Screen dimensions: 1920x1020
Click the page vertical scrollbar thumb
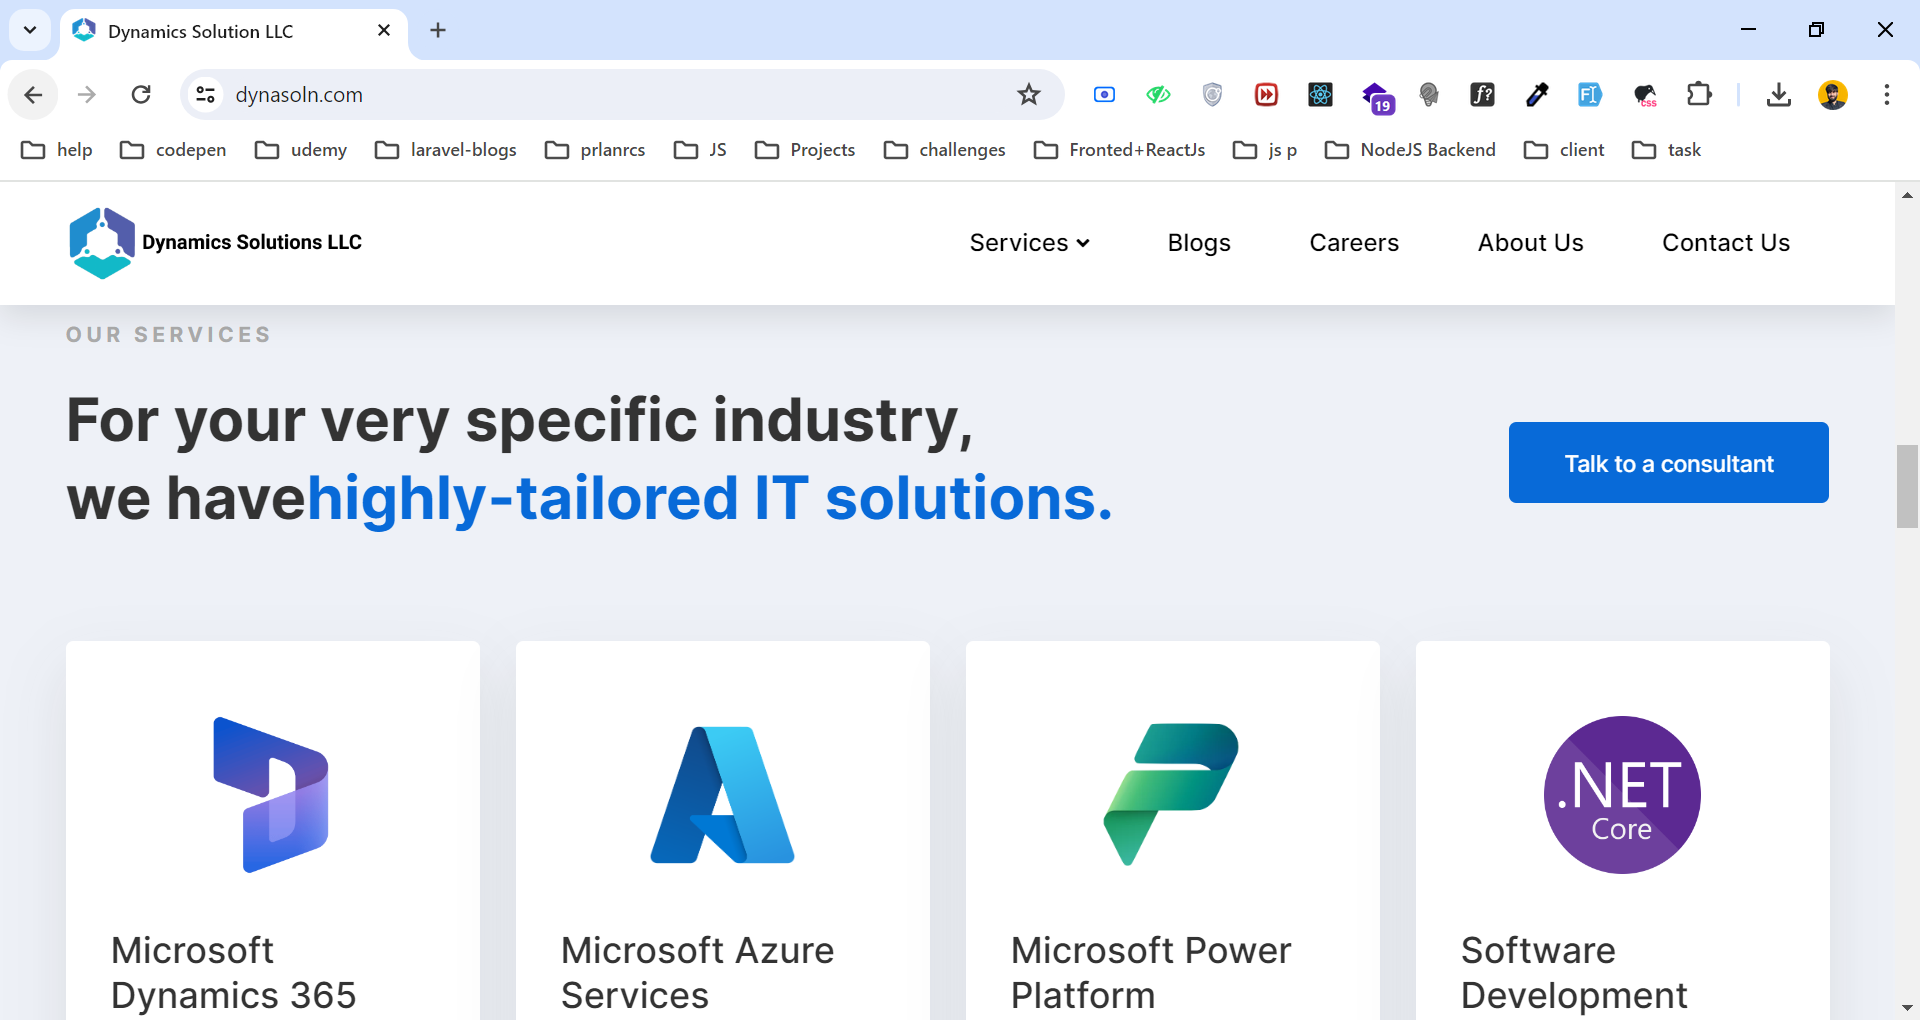1907,486
